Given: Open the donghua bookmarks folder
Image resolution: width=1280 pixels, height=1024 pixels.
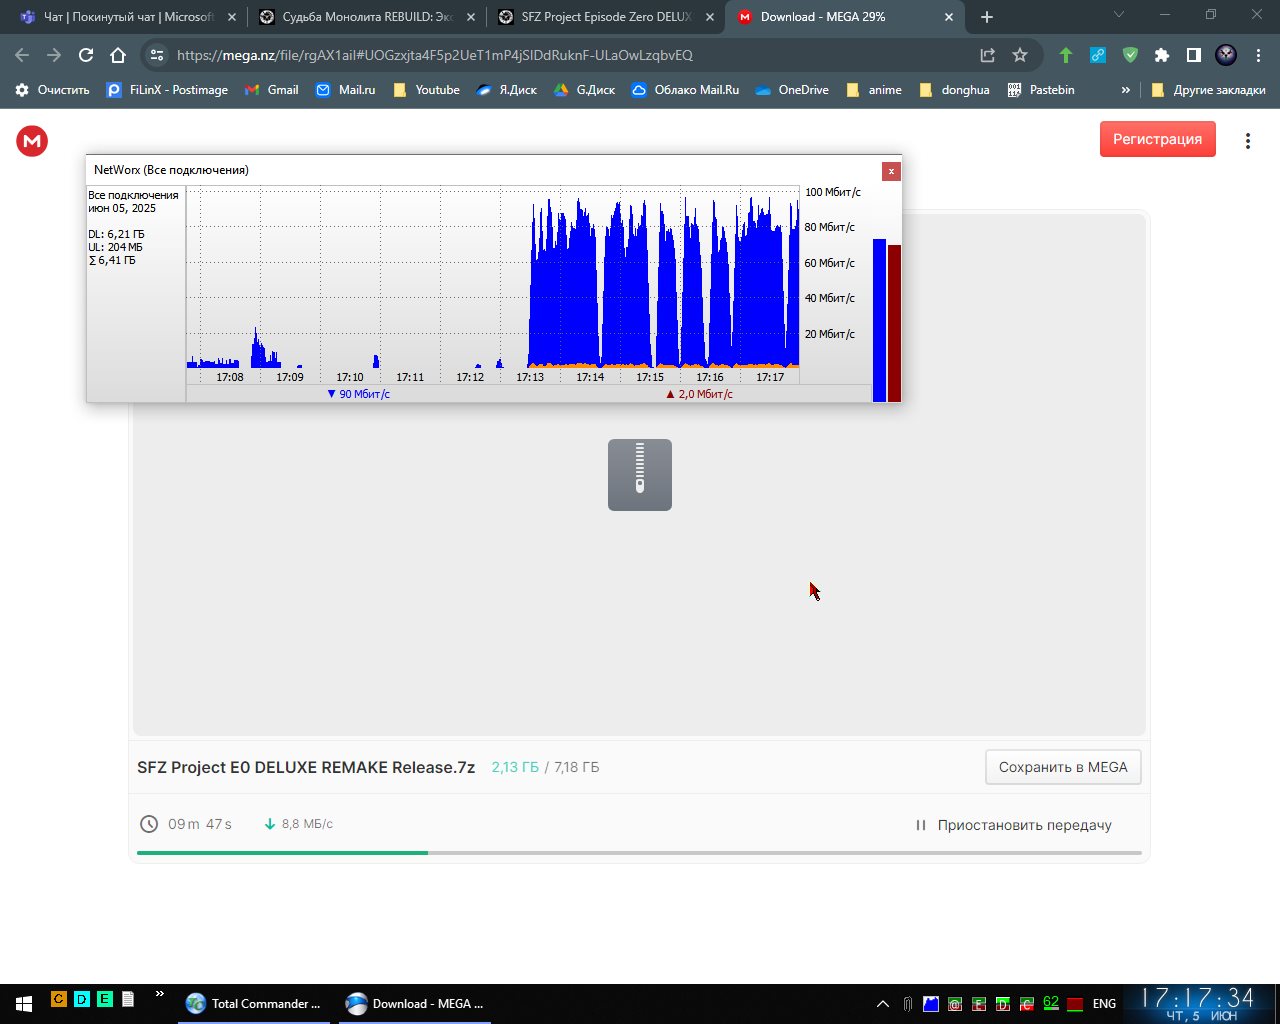Looking at the screenshot, I should pyautogui.click(x=954, y=90).
